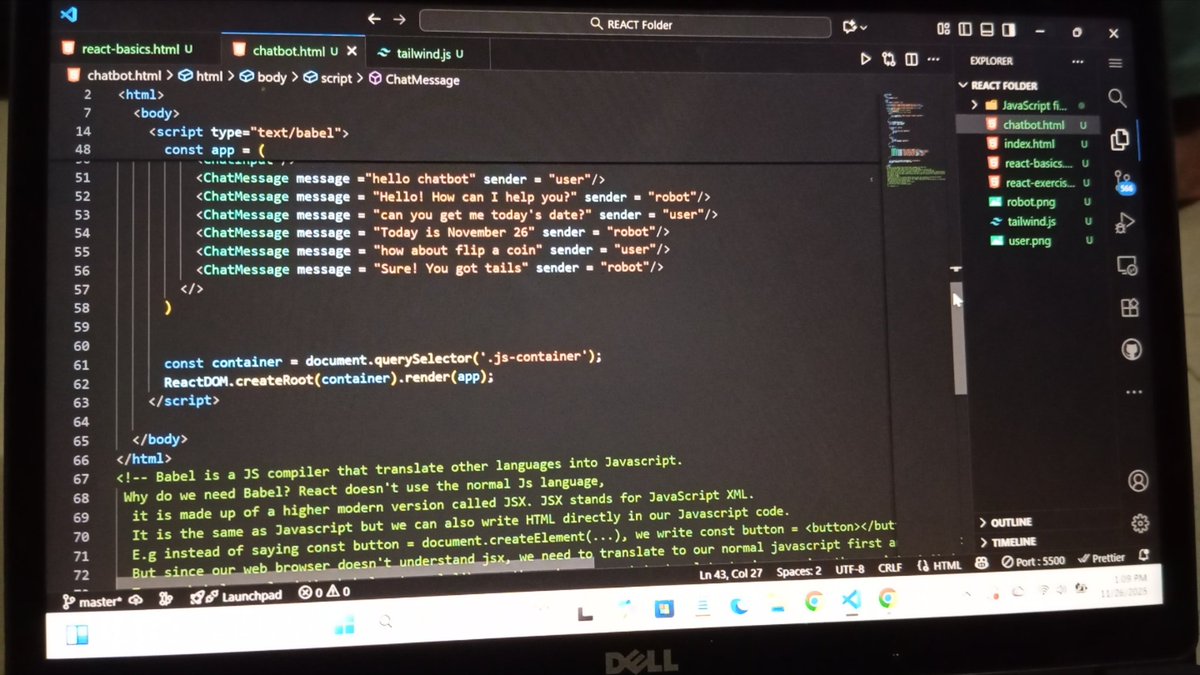The height and width of the screenshot is (675, 1200).
Task: Open Customize Layout button in title bar
Action: point(943,29)
